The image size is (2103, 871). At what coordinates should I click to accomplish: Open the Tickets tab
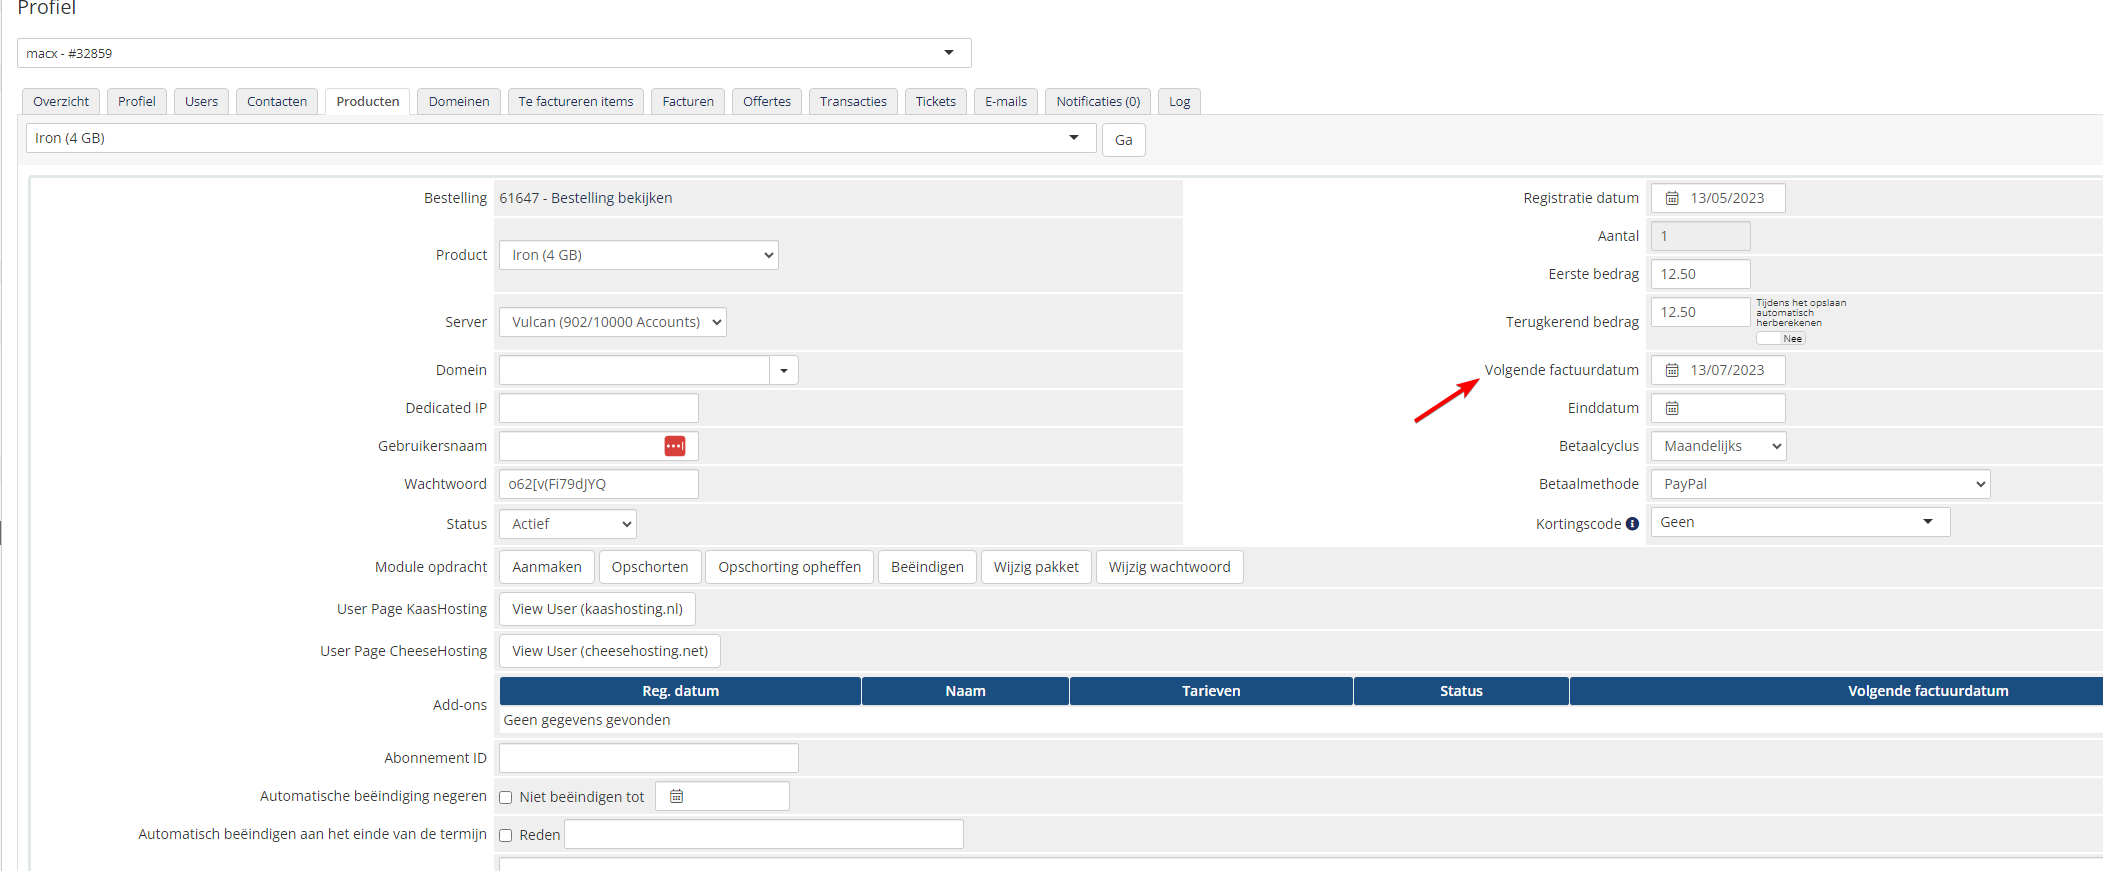click(x=935, y=102)
